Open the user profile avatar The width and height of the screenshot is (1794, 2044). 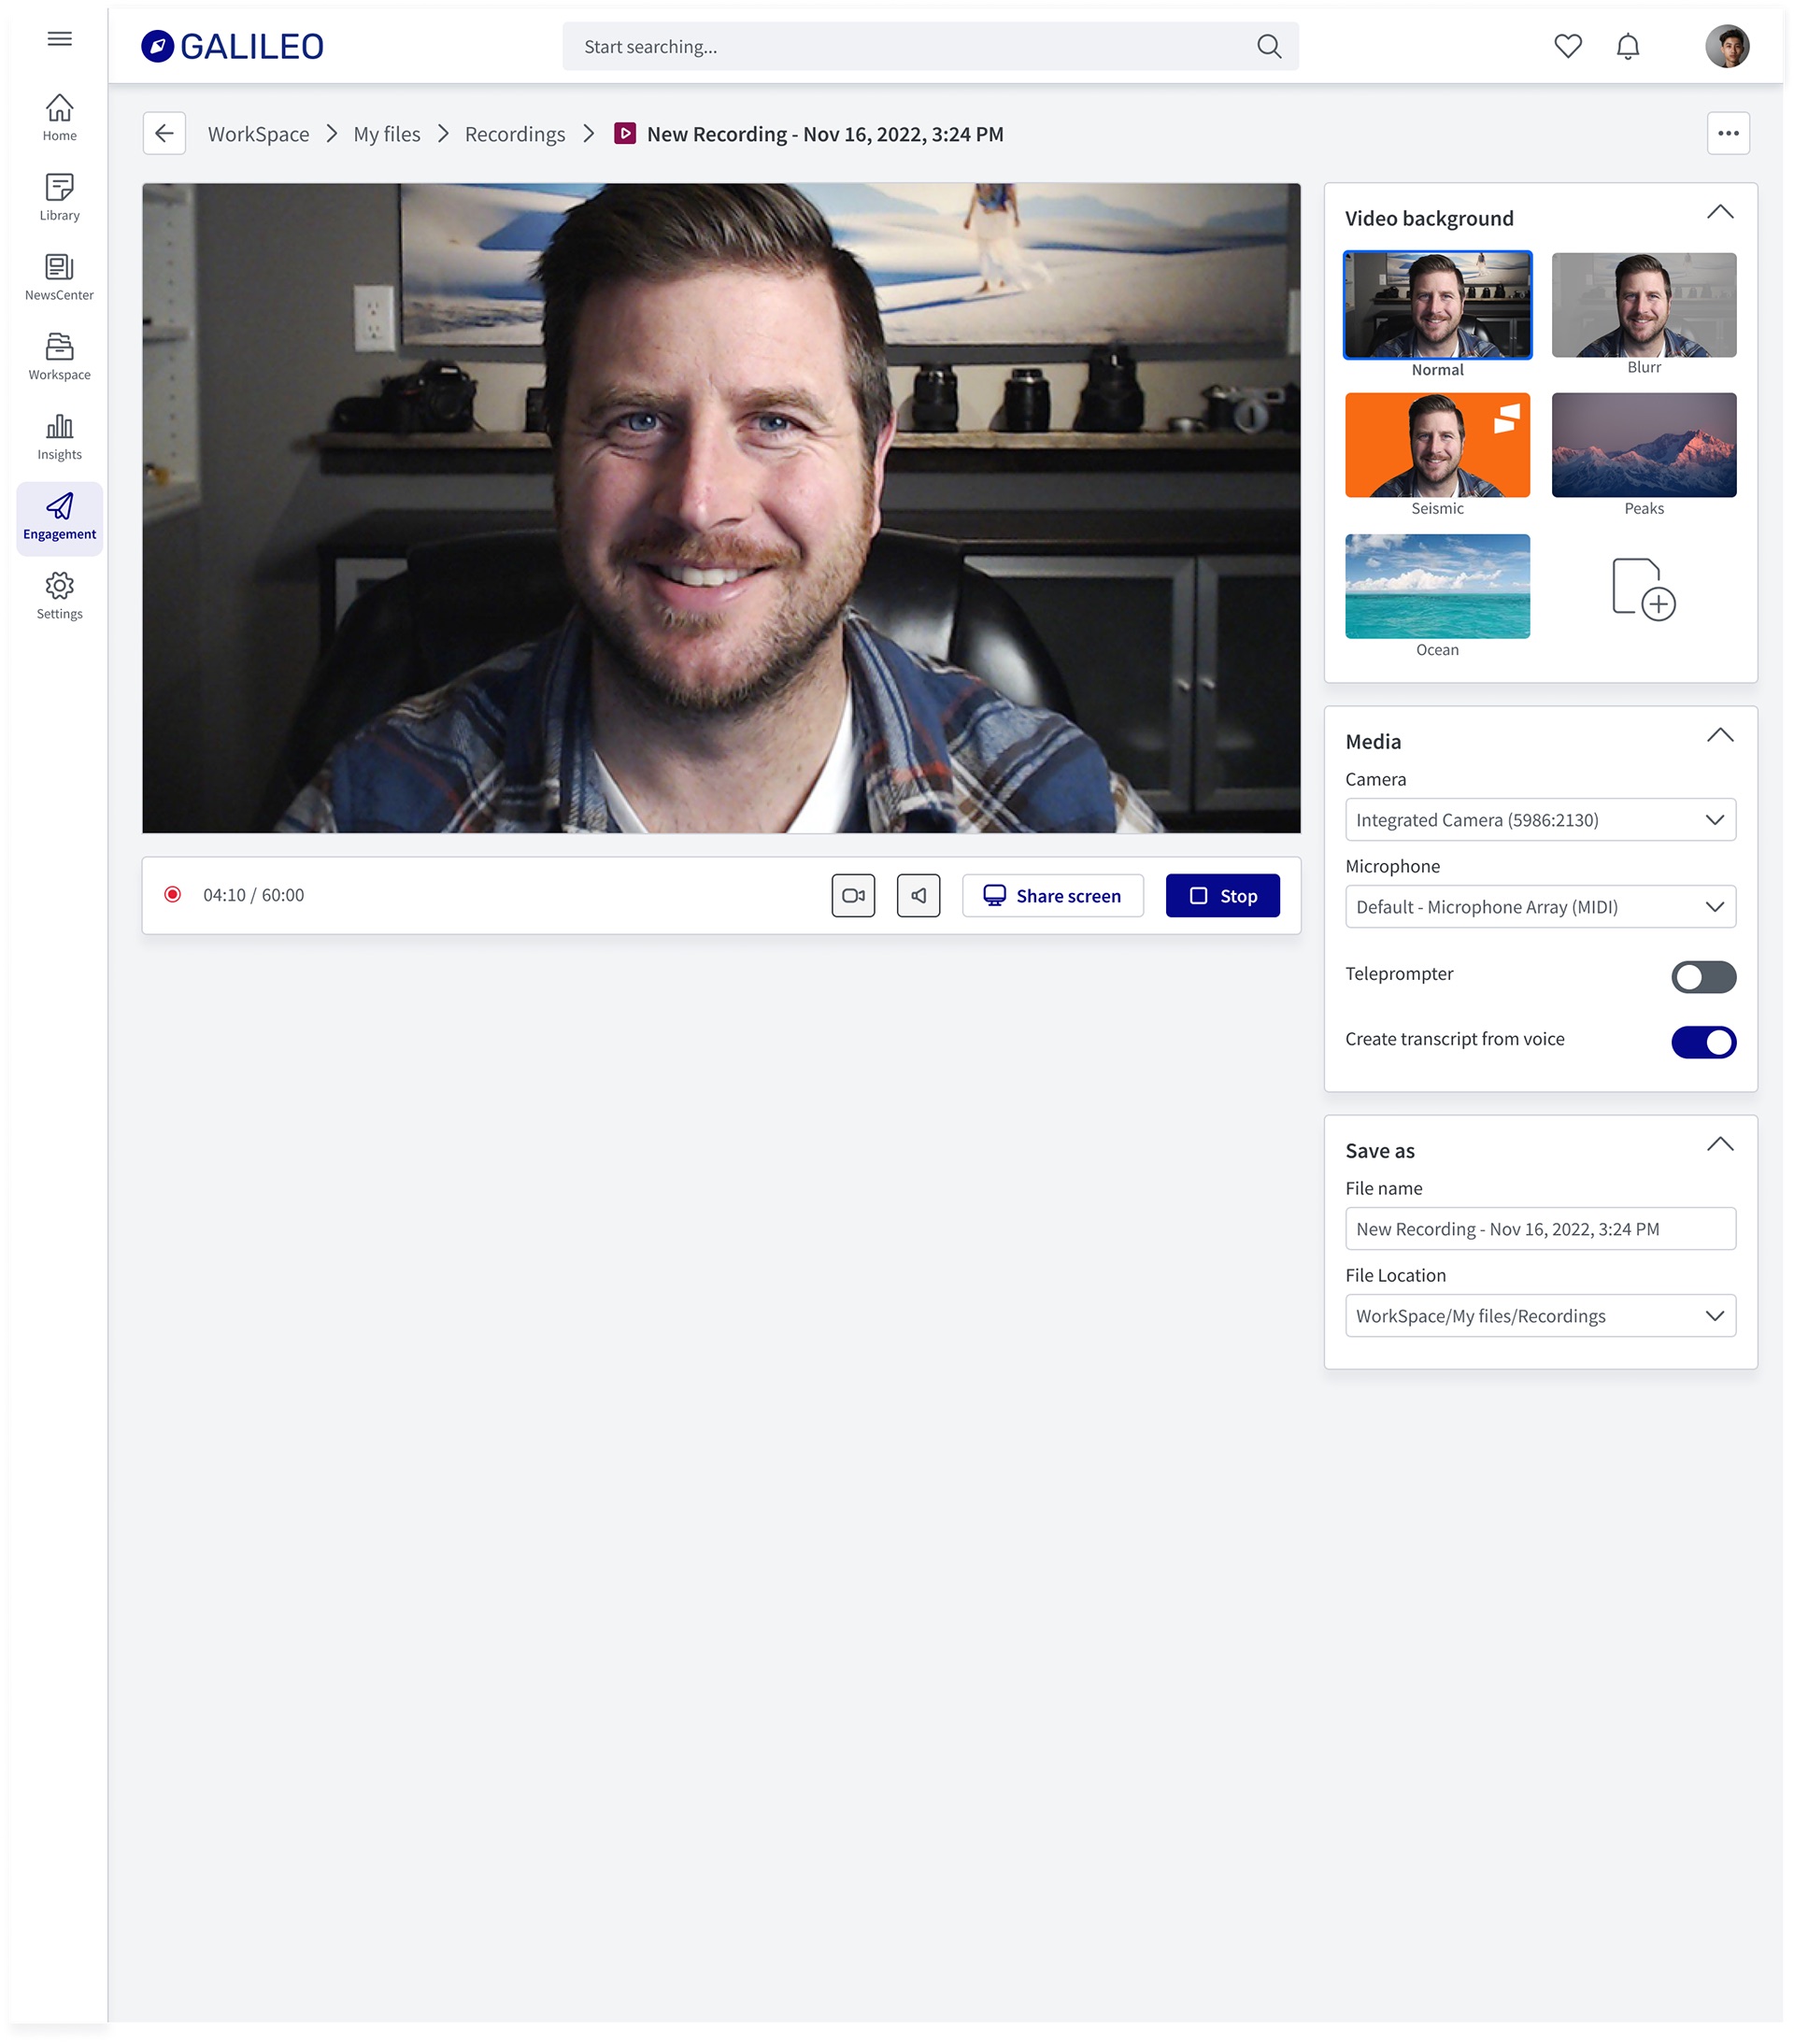(1726, 46)
